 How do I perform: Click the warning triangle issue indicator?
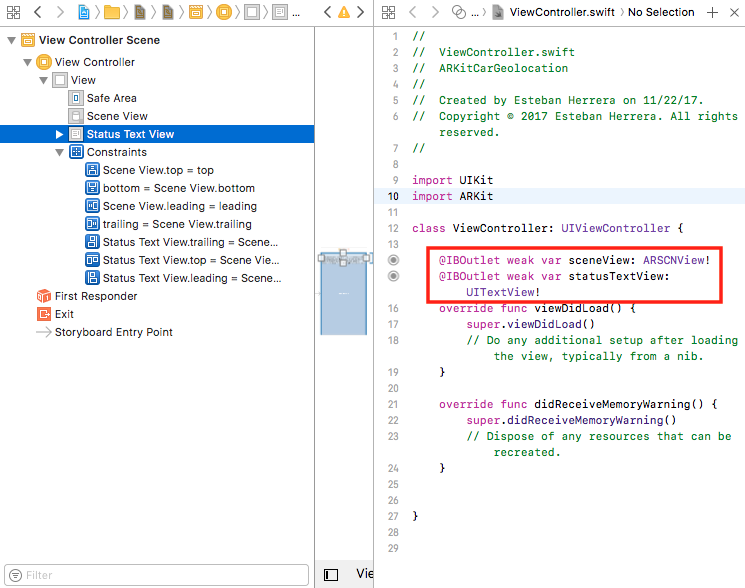(344, 12)
